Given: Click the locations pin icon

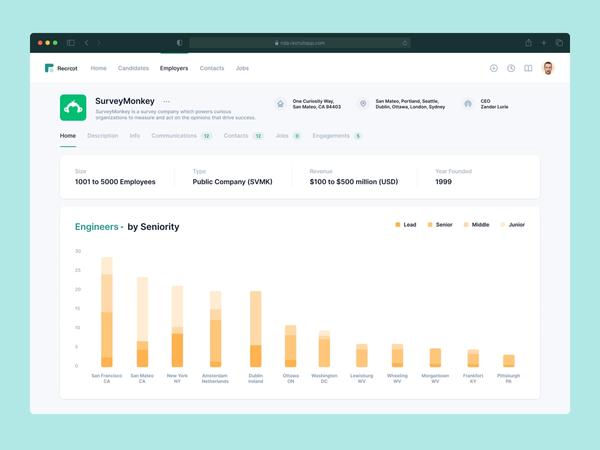Looking at the screenshot, I should tap(363, 104).
